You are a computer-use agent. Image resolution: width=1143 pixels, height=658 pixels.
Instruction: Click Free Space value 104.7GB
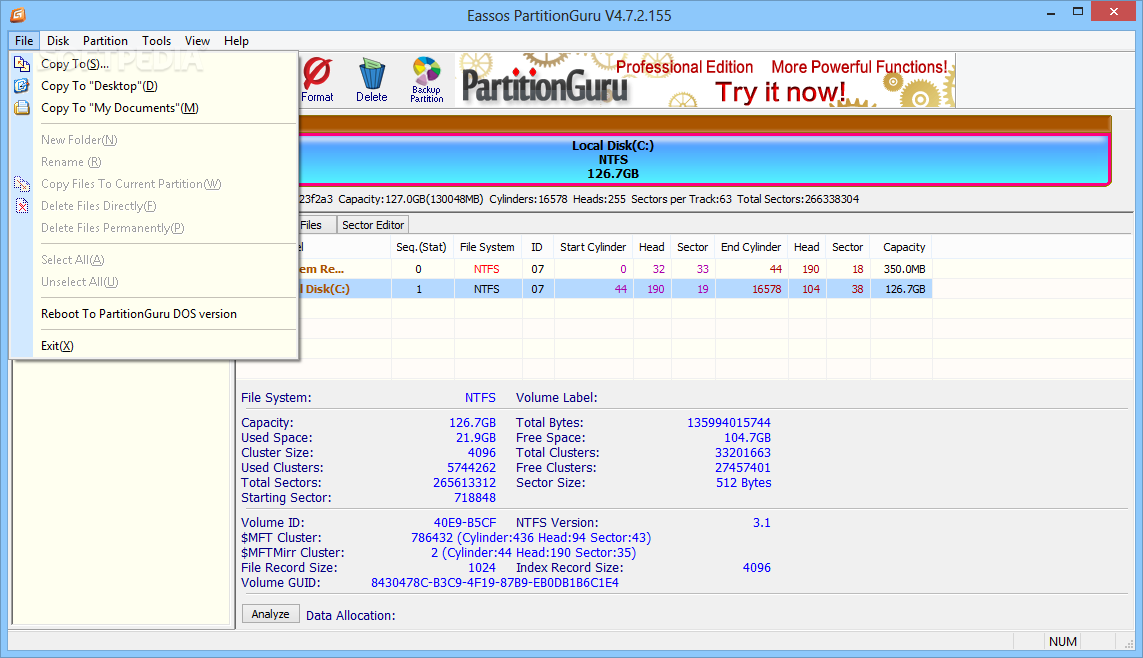(x=747, y=438)
